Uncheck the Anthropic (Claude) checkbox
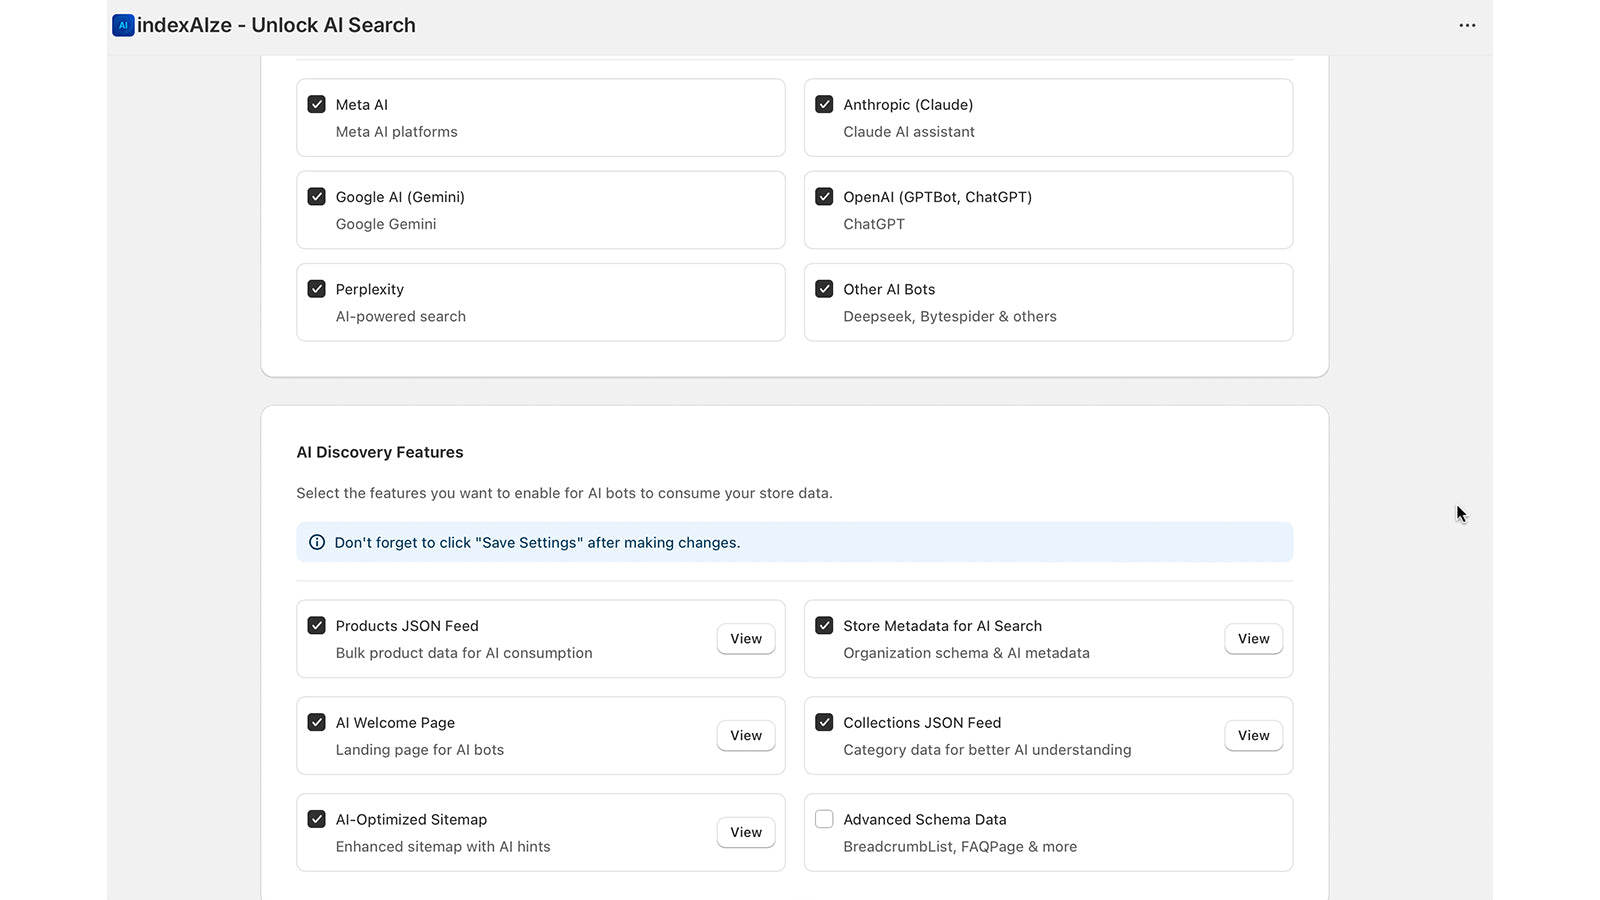Image resolution: width=1600 pixels, height=900 pixels. [x=824, y=104]
